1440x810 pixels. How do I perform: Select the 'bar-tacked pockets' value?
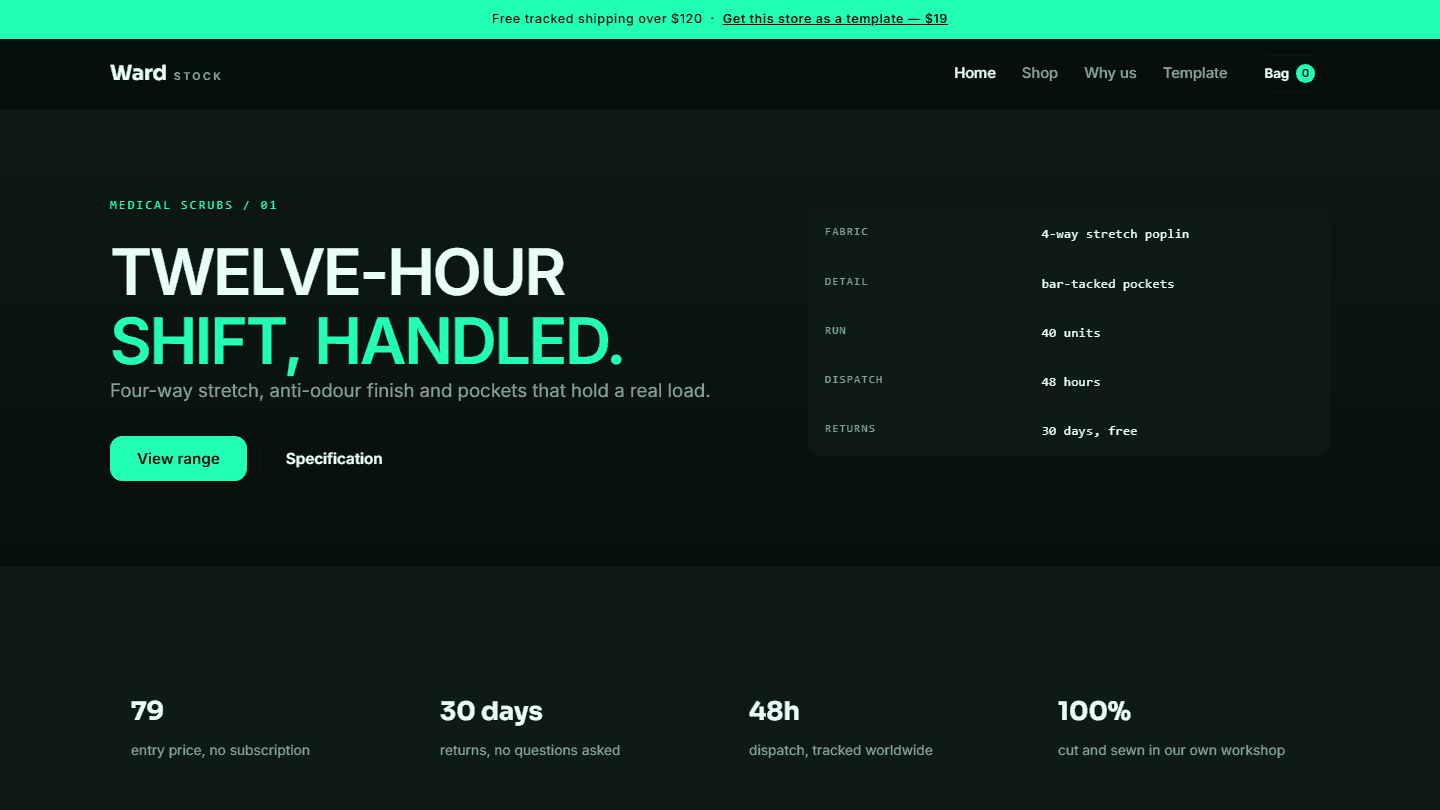click(1108, 283)
